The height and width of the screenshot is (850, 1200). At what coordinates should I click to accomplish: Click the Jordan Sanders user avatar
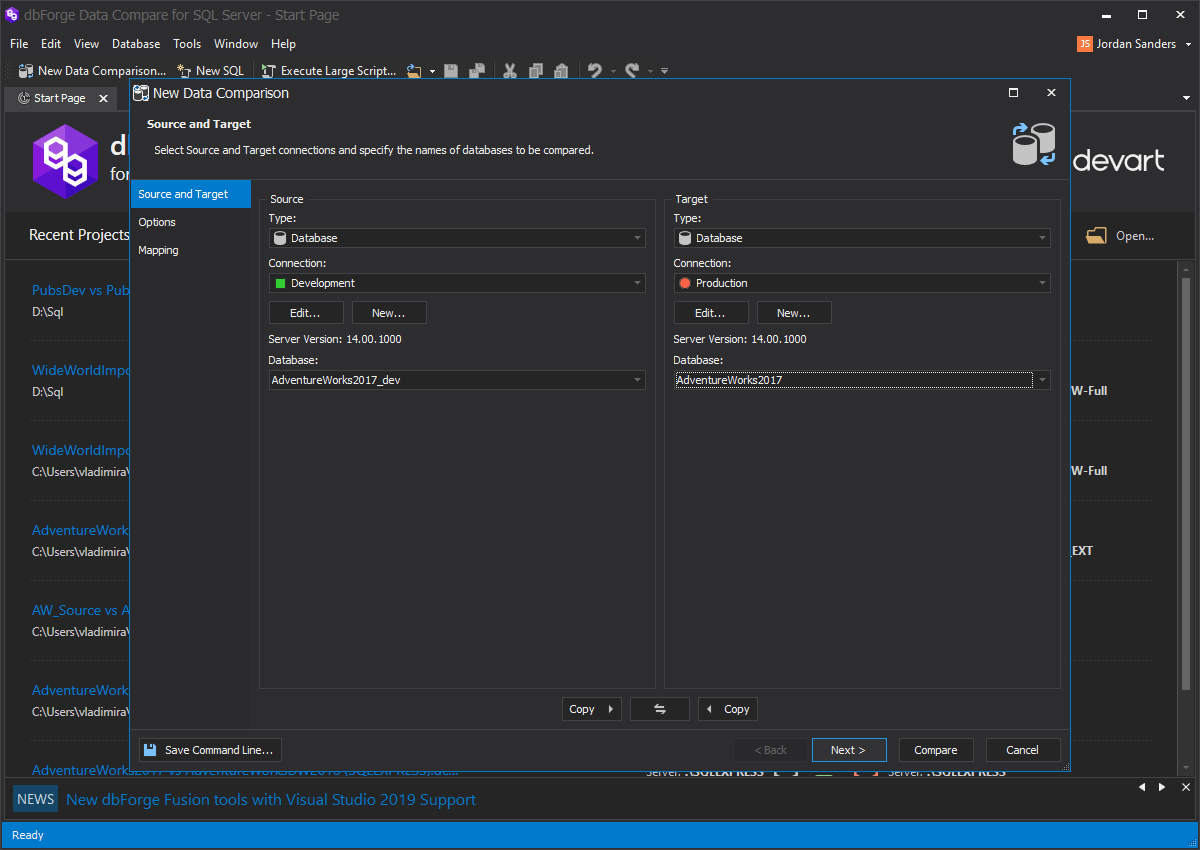pos(1085,44)
